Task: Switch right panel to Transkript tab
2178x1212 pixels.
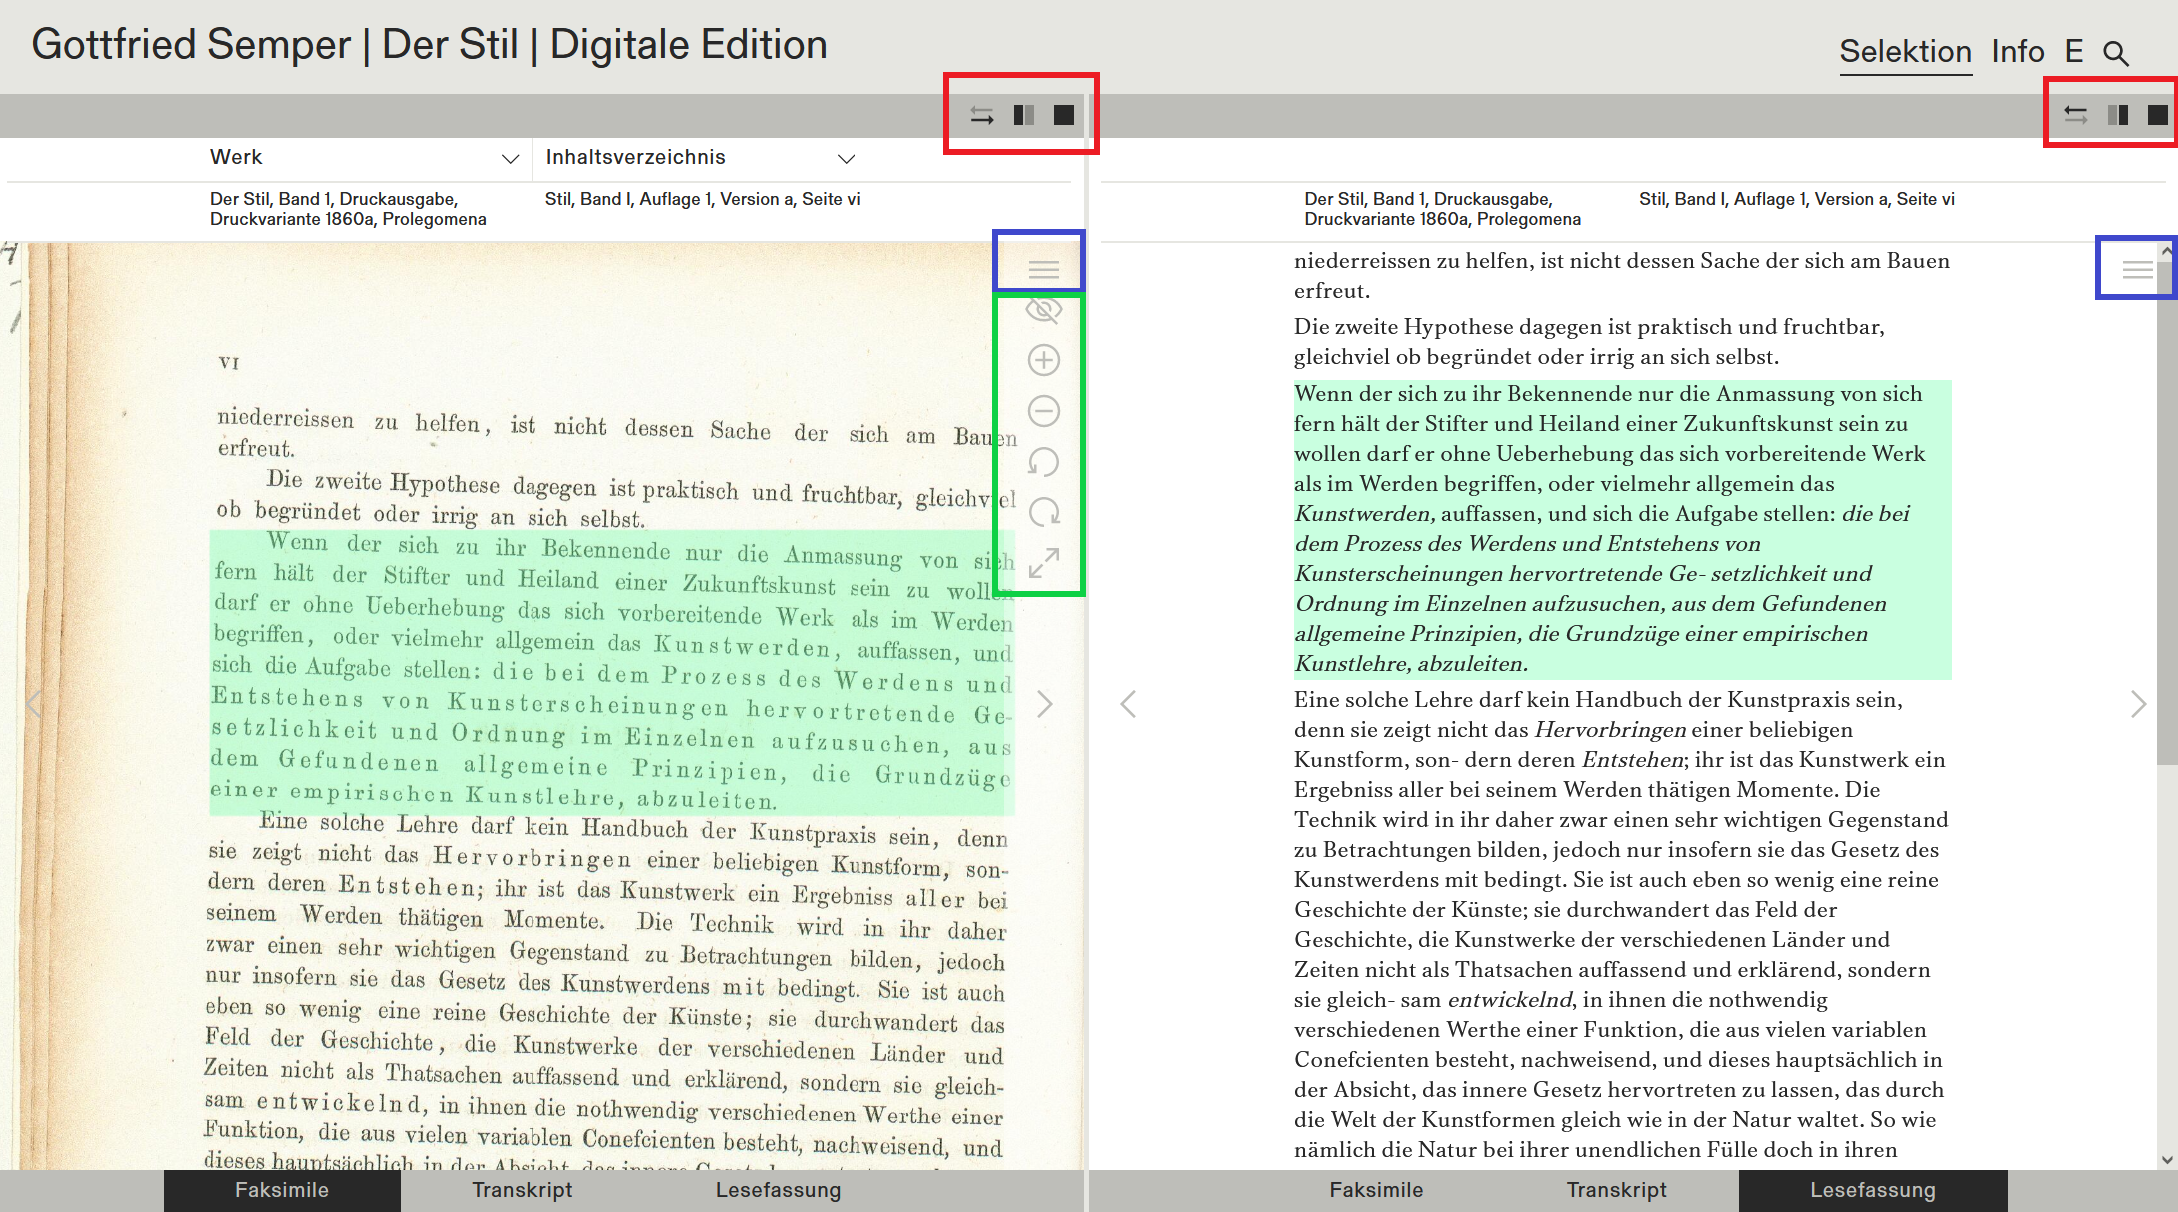Action: click(1616, 1190)
